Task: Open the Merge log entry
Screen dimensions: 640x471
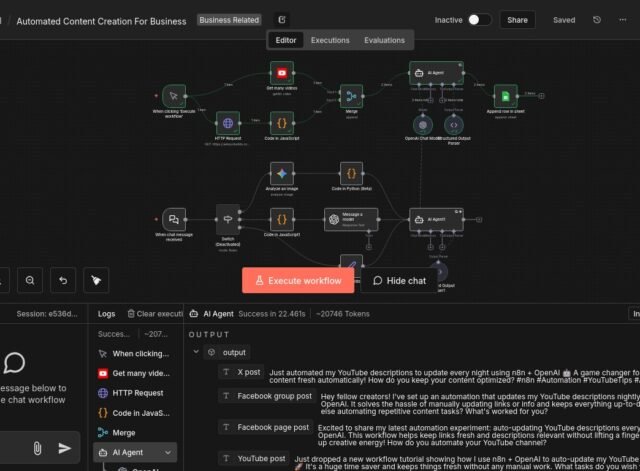Action: [136, 433]
